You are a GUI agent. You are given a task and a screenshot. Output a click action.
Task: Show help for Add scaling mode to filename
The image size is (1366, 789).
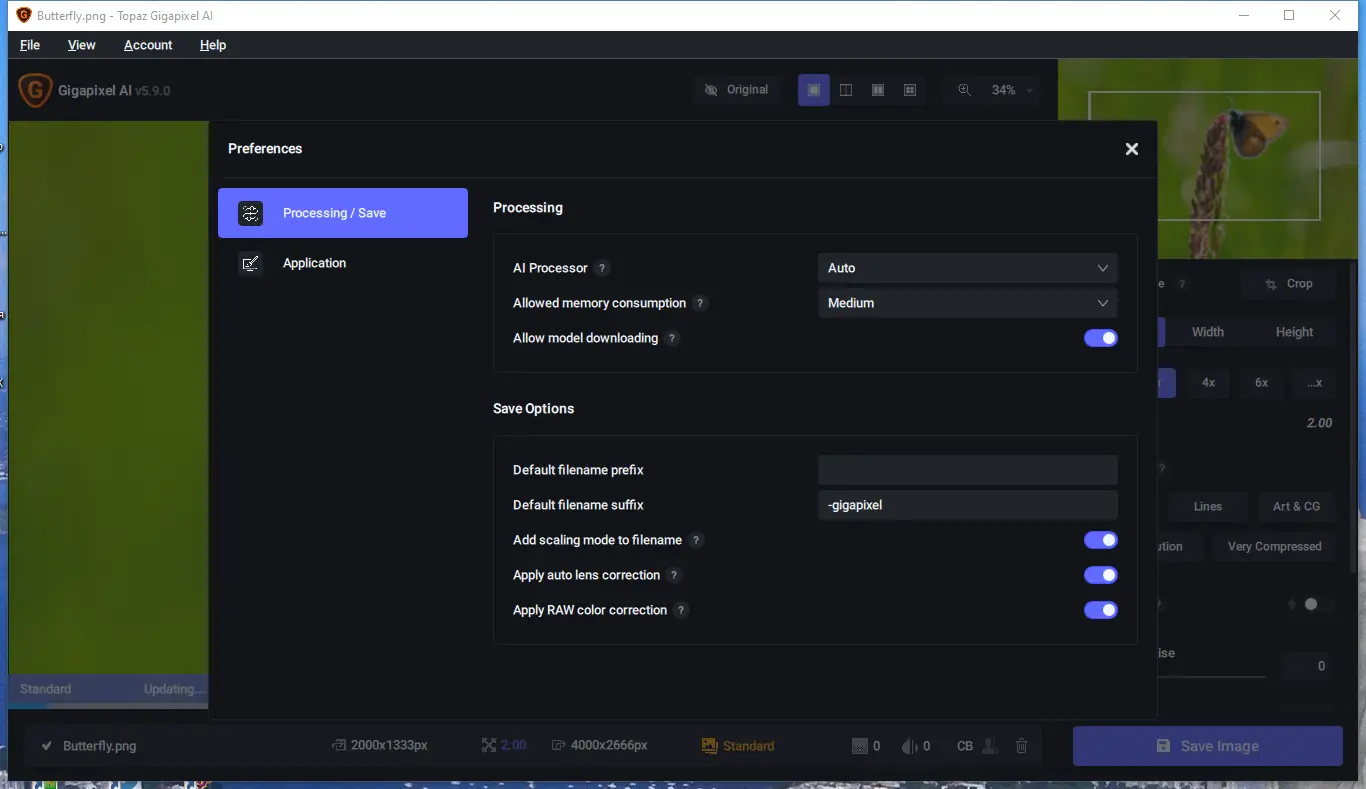coord(696,540)
